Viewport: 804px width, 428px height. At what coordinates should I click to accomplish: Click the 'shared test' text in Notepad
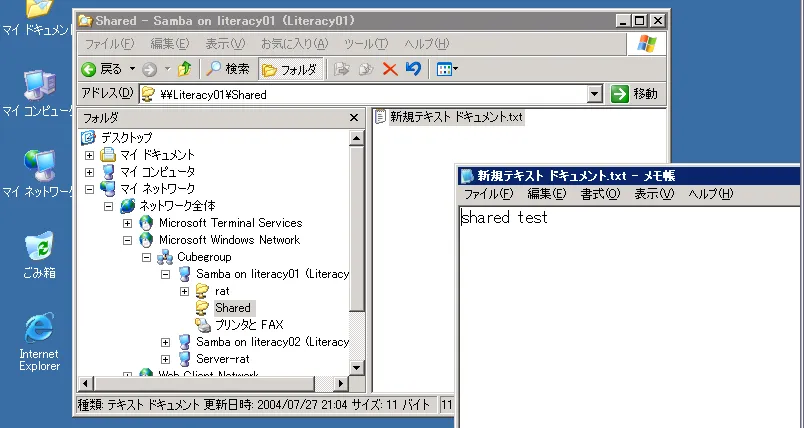click(505, 217)
